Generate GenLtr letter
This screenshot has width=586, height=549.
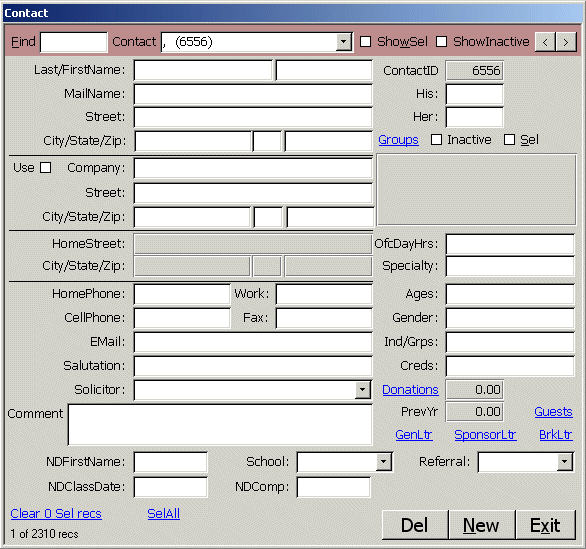414,435
